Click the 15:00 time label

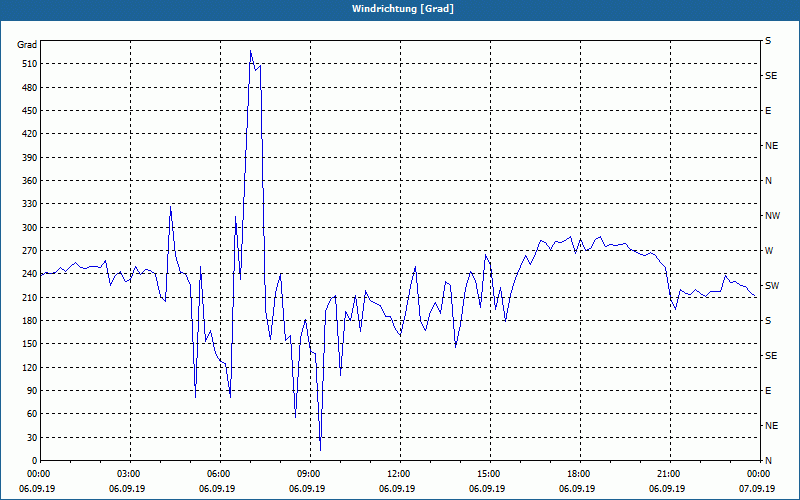489,474
